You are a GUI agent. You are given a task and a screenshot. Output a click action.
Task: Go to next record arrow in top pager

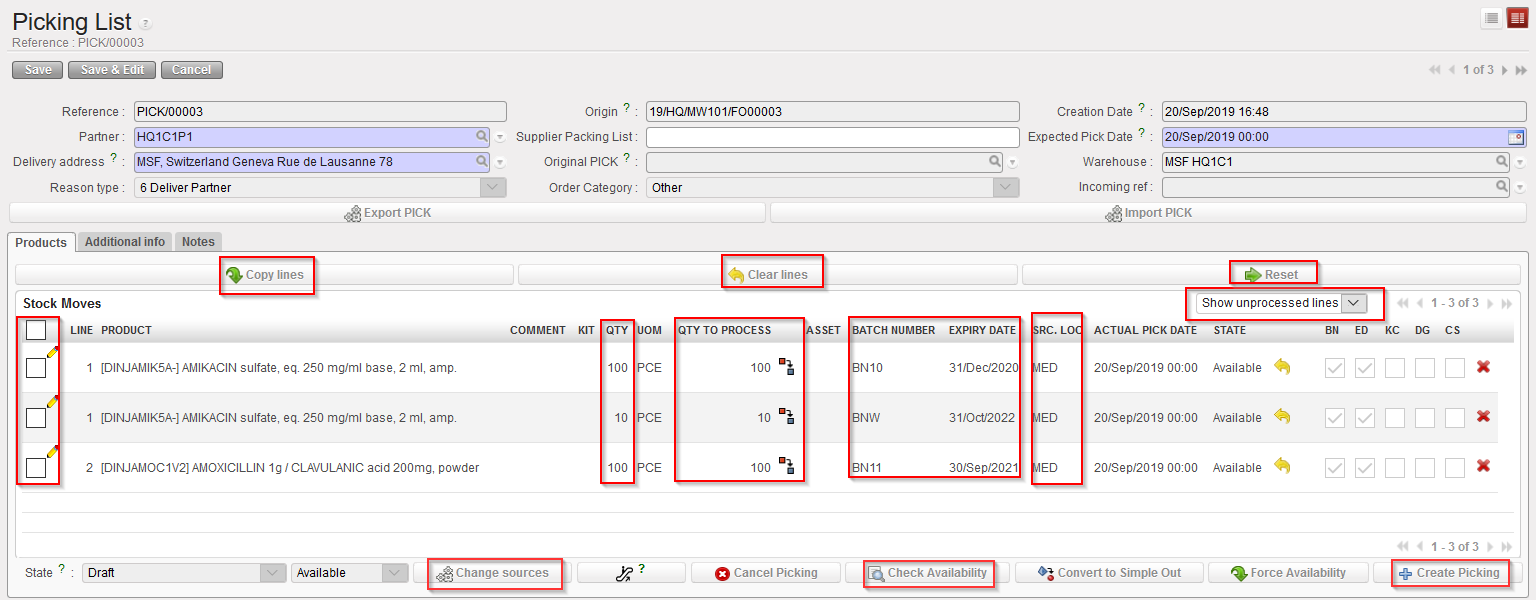point(1506,70)
